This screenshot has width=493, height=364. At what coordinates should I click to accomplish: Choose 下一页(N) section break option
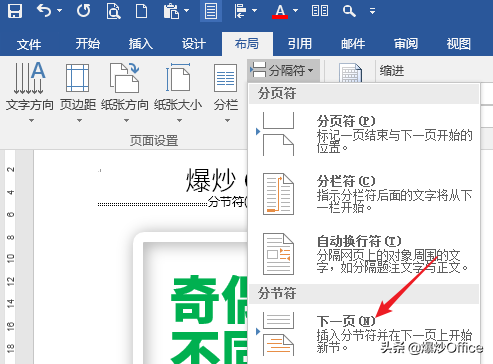[x=364, y=334]
